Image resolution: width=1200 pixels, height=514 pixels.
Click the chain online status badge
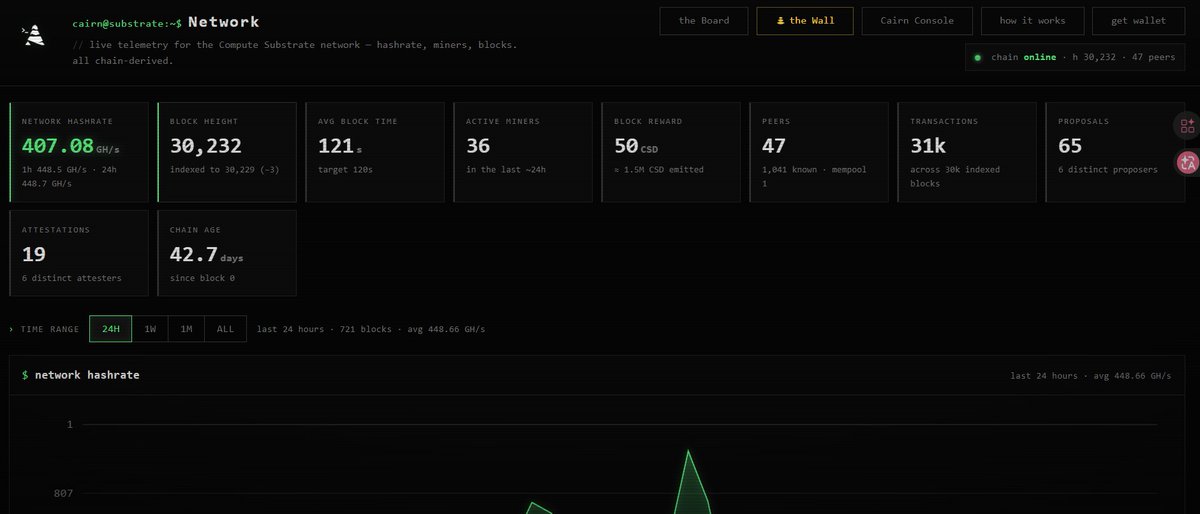[1073, 58]
